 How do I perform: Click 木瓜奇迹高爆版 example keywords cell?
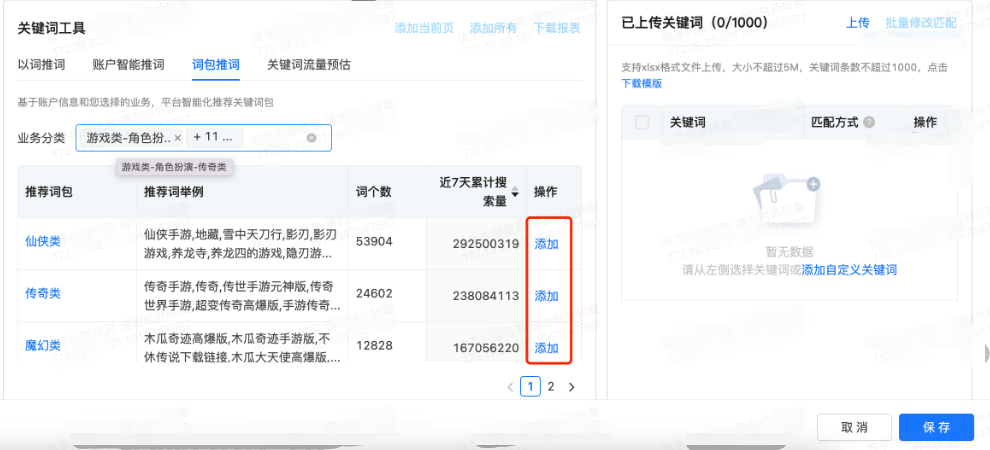242,346
